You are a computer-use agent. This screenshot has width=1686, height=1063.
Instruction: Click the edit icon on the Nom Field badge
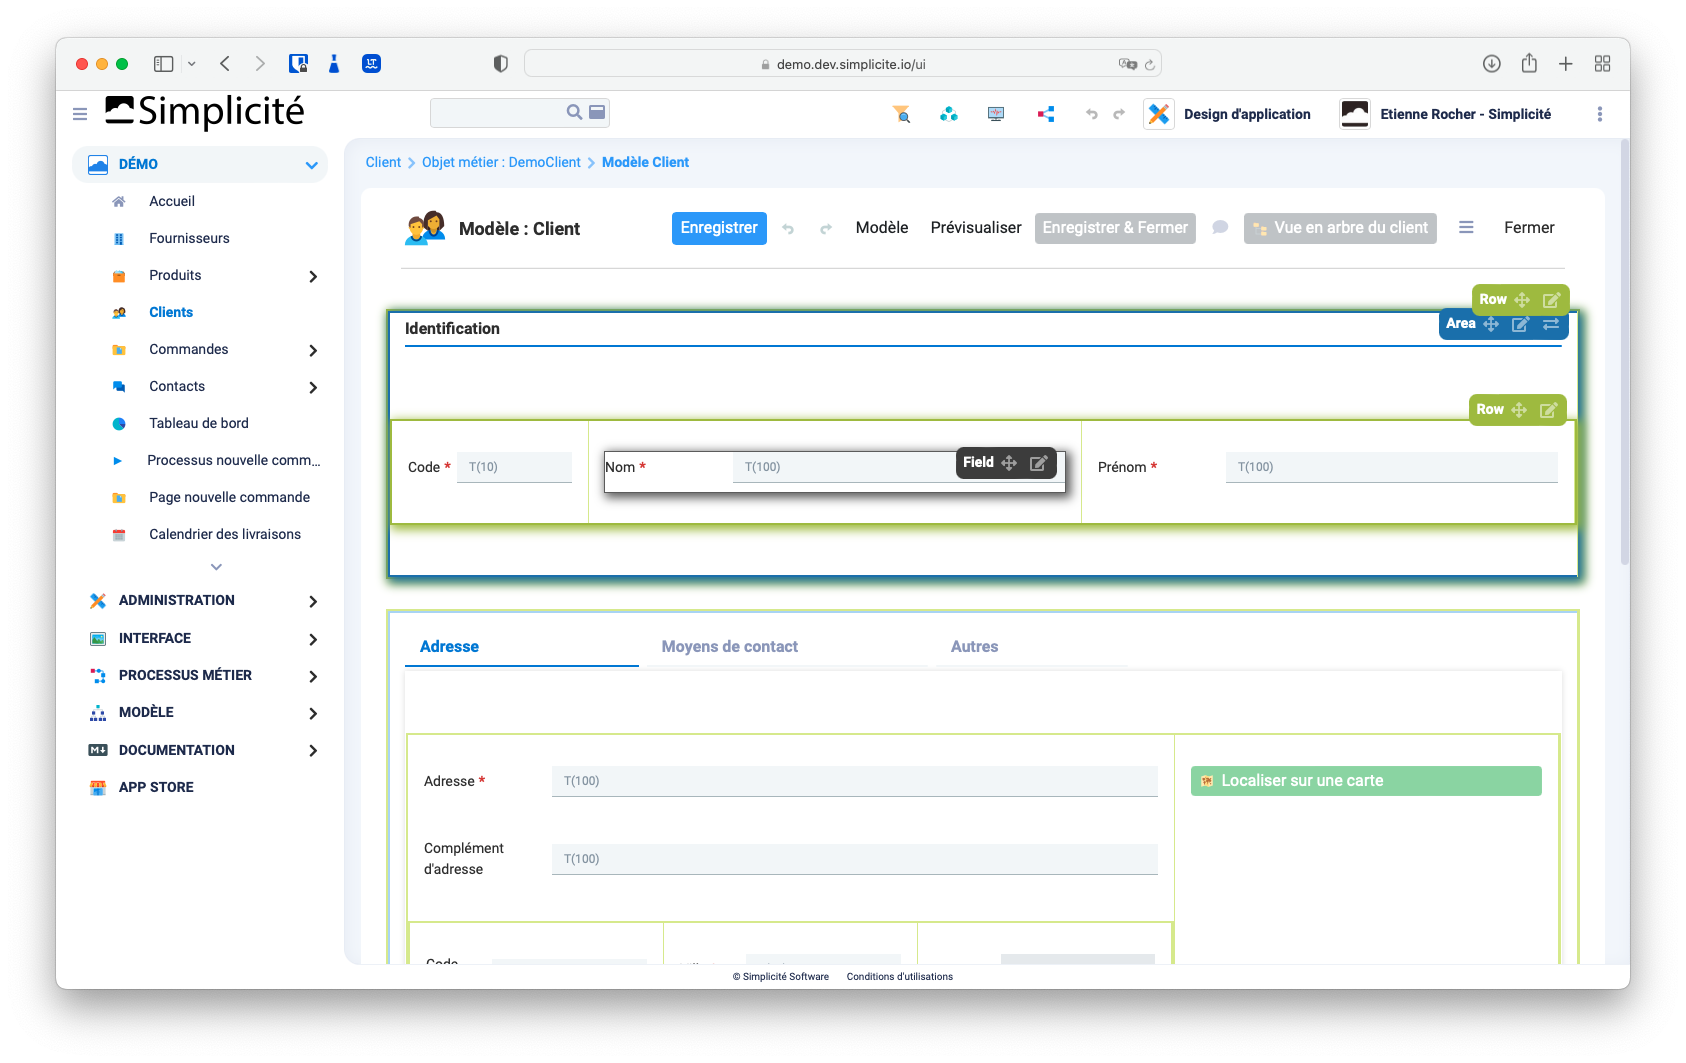1039,462
